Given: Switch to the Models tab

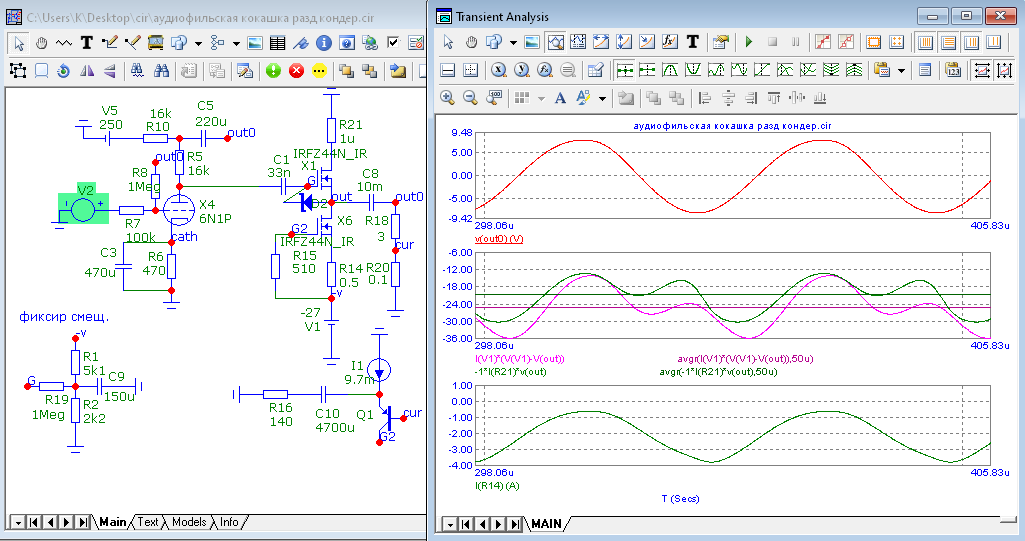Looking at the screenshot, I should point(189,522).
